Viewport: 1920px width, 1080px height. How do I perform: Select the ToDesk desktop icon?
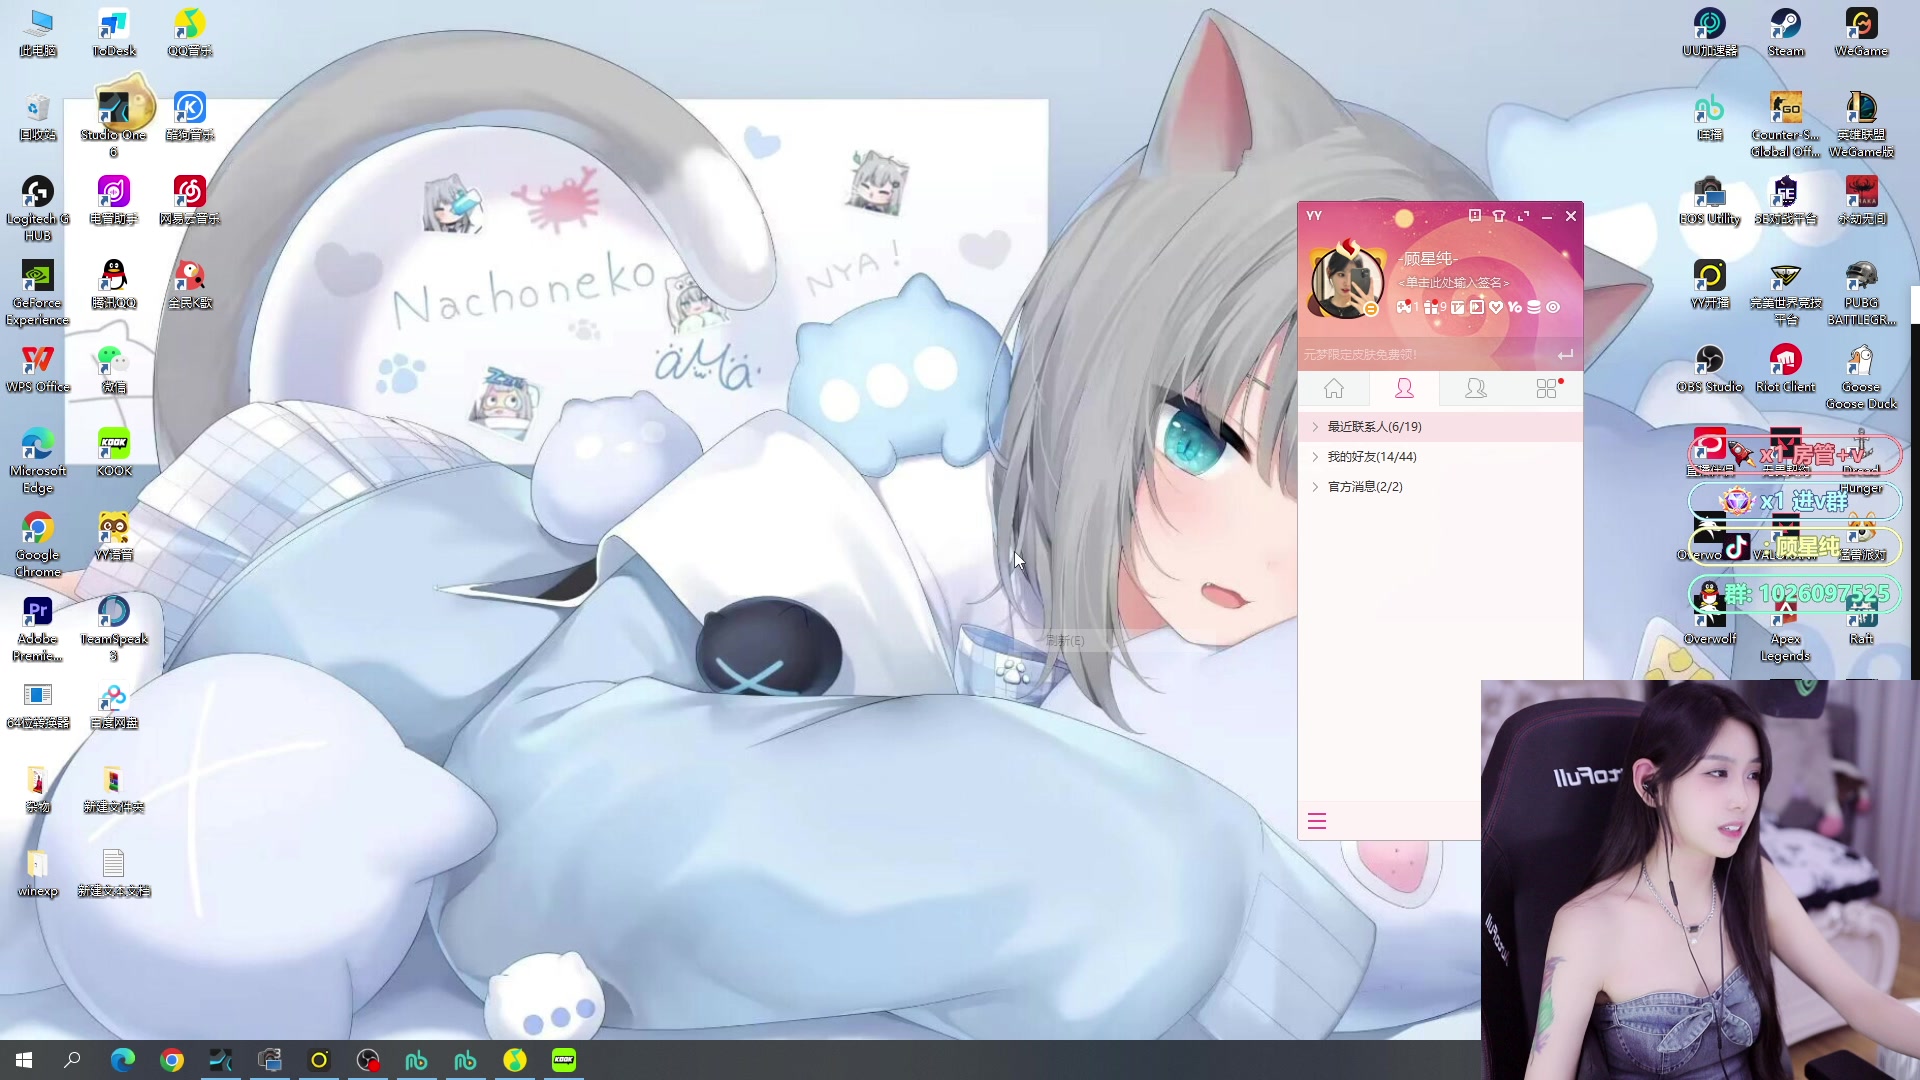click(x=113, y=31)
